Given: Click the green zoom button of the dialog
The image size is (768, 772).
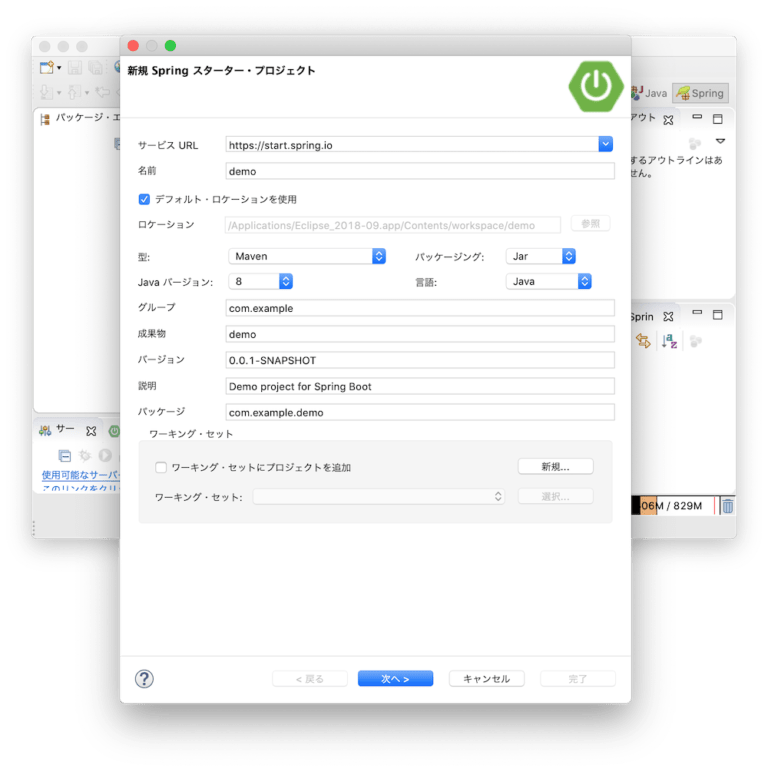Looking at the screenshot, I should point(170,46).
